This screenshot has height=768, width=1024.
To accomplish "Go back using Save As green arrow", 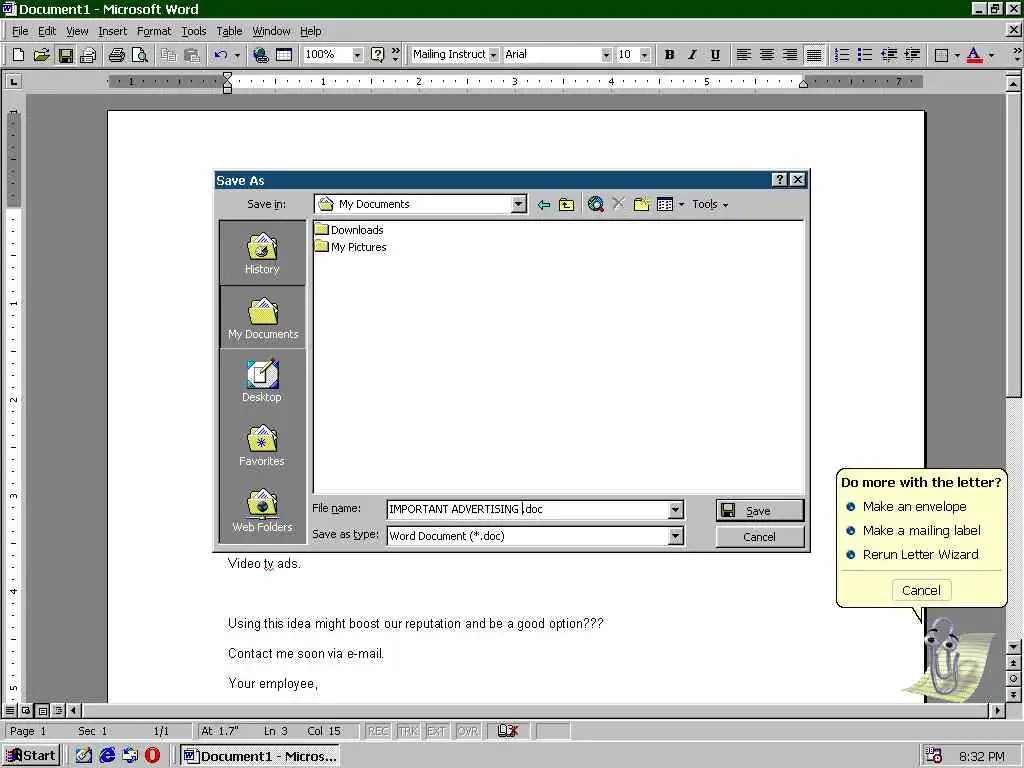I will pos(544,204).
